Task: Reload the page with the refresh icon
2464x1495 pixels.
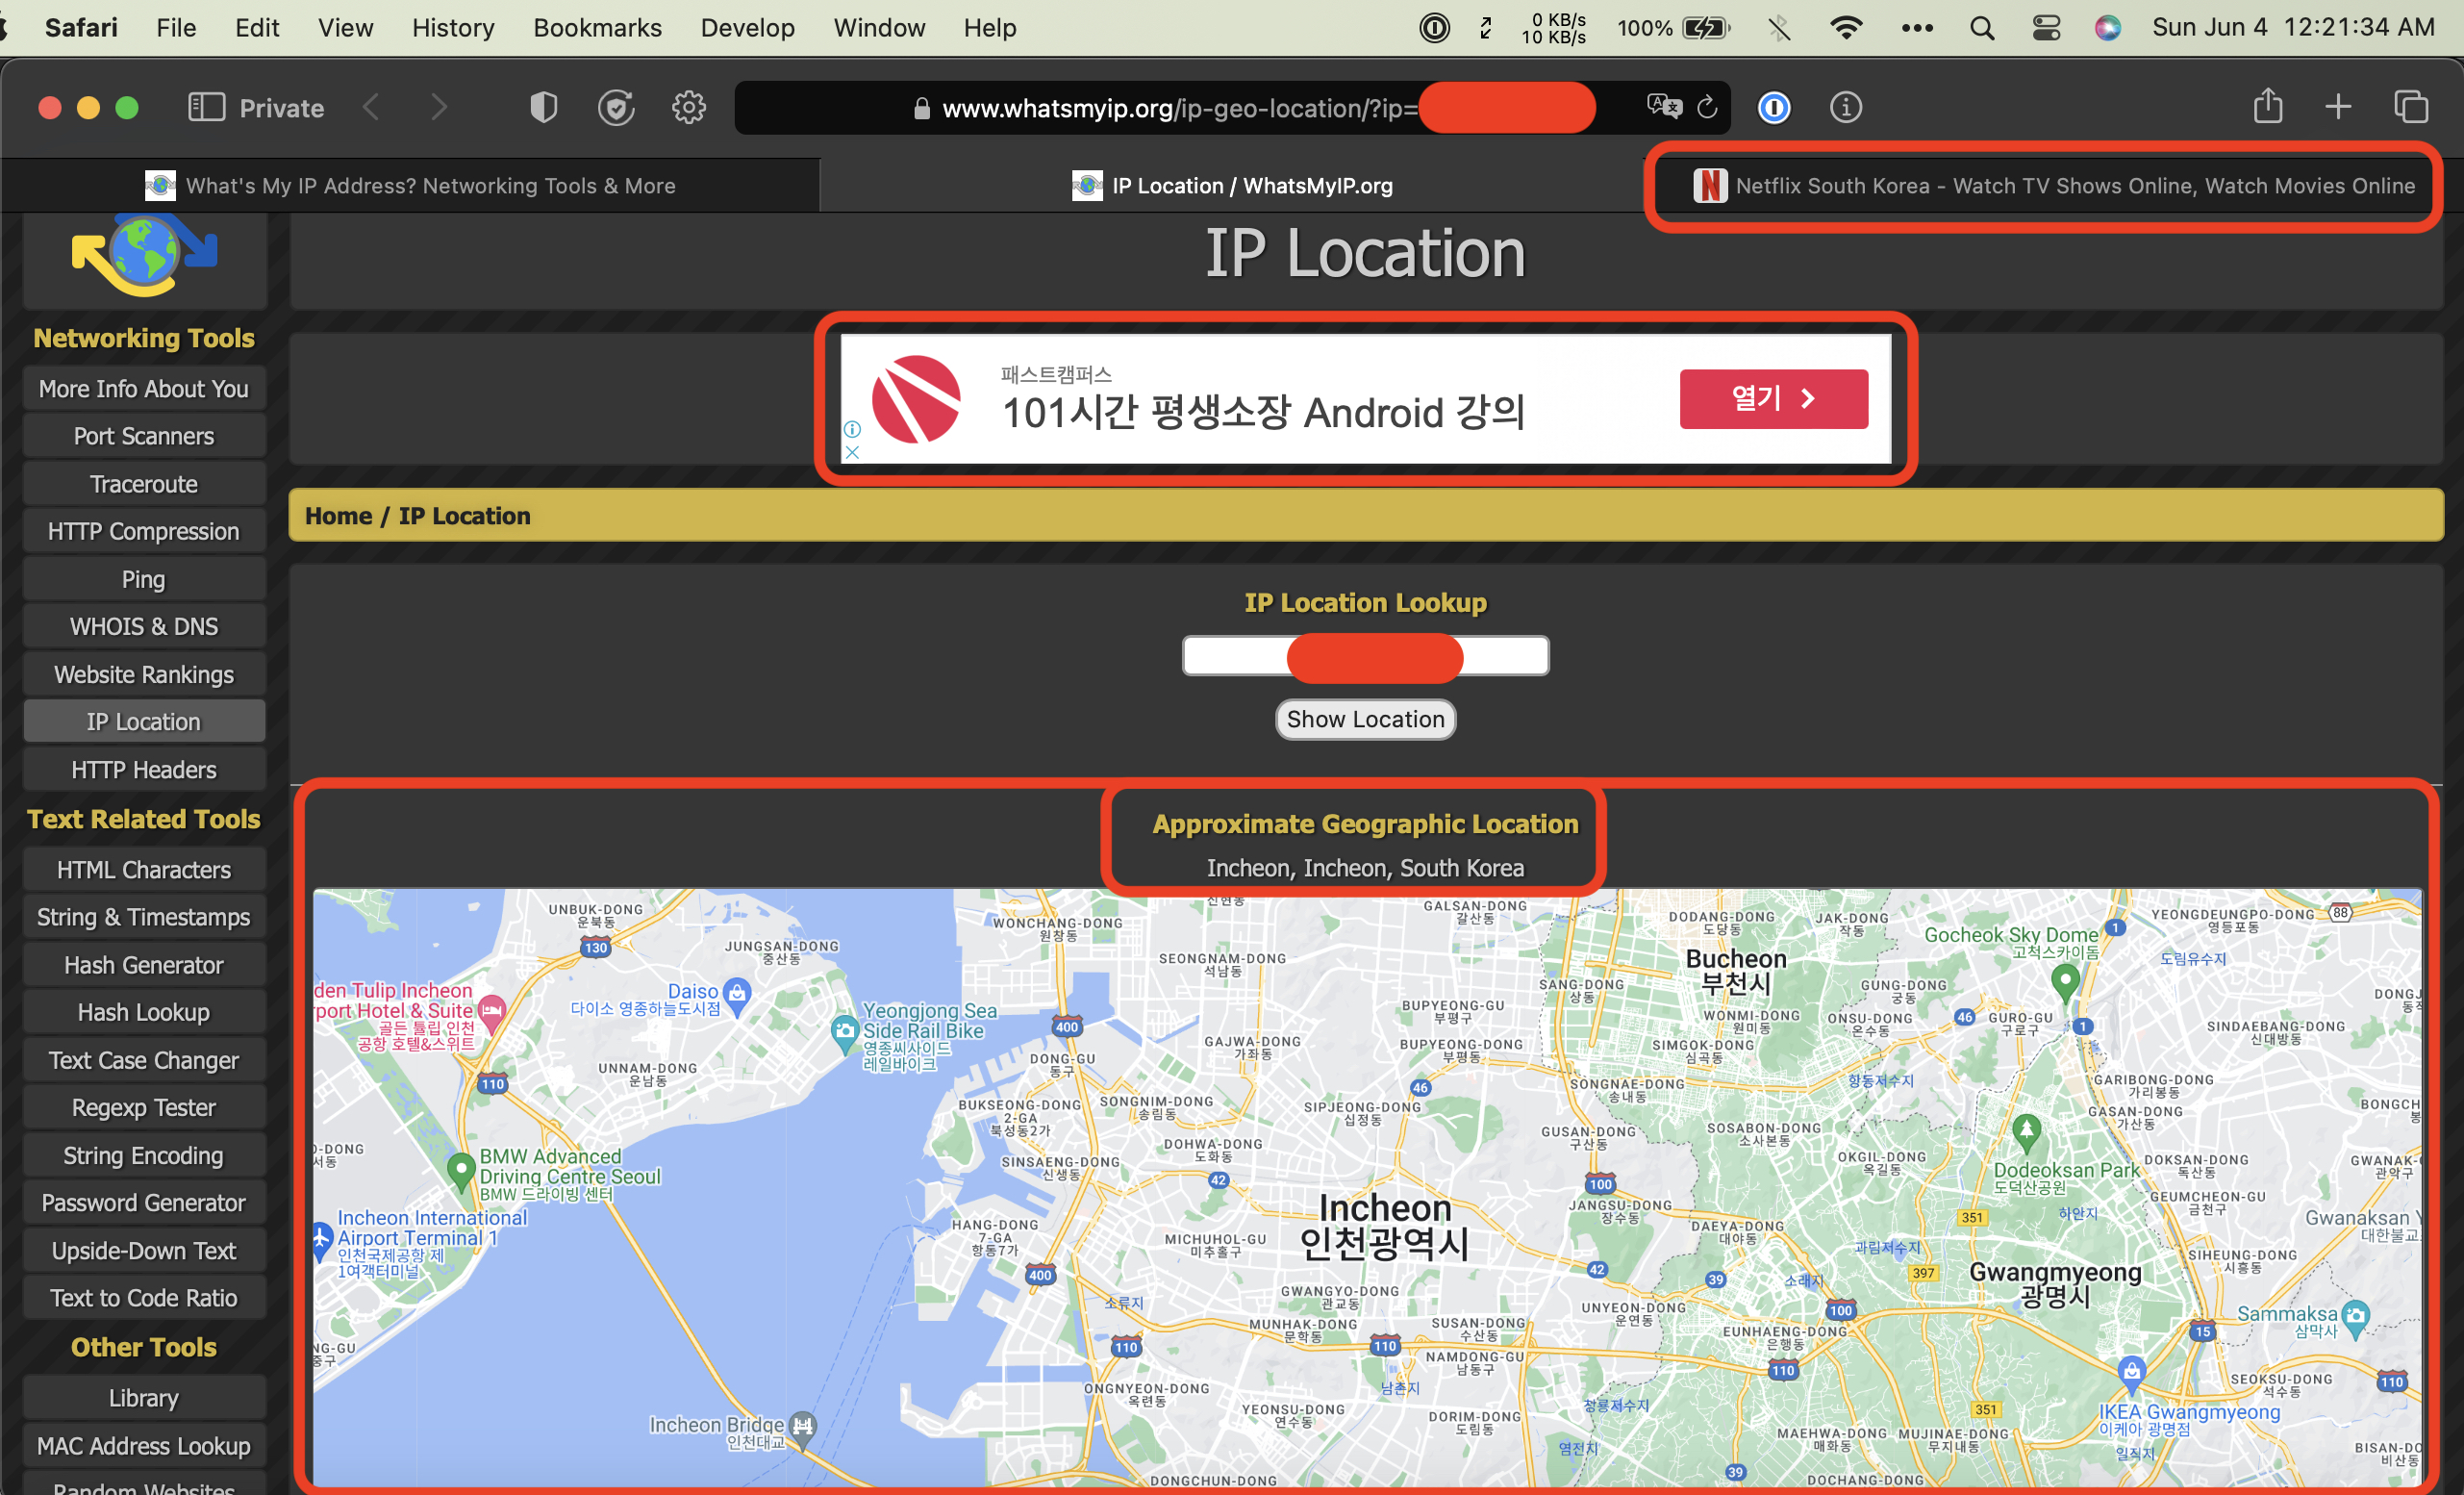Action: click(x=1707, y=106)
